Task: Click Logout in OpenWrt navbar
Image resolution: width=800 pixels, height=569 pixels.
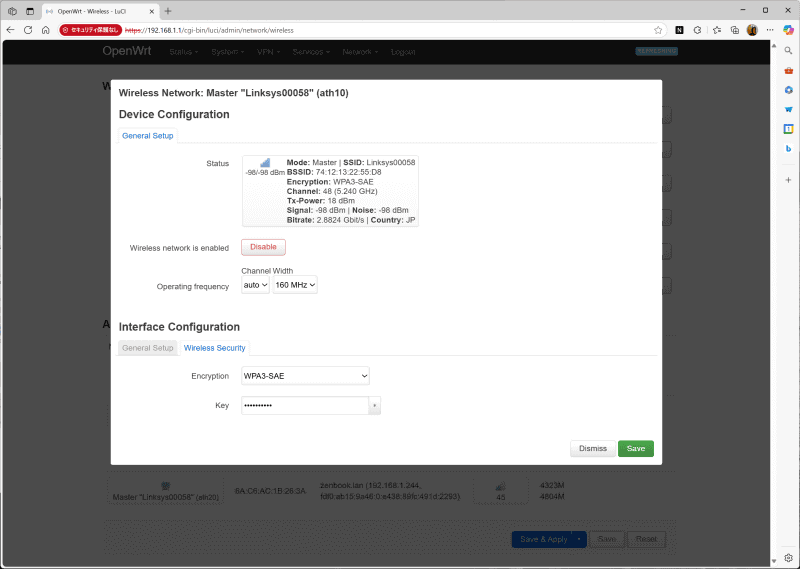Action: pos(403,52)
